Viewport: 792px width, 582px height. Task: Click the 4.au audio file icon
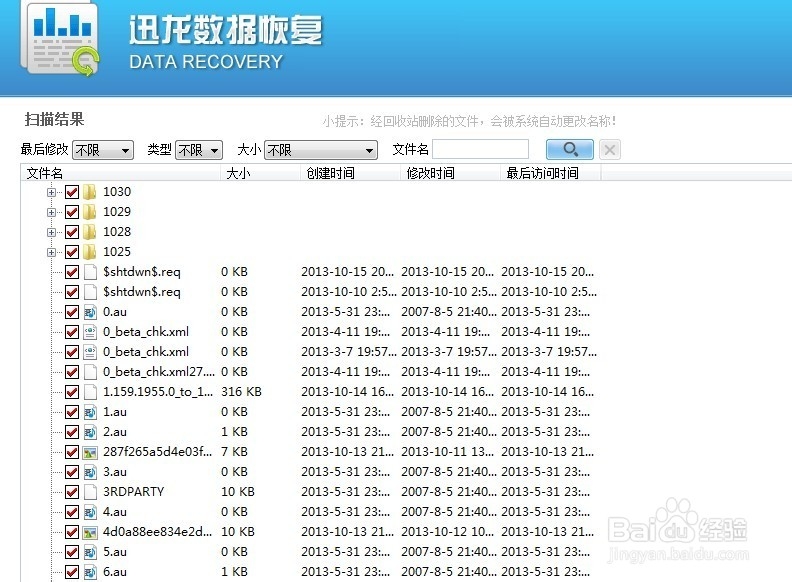[x=90, y=512]
